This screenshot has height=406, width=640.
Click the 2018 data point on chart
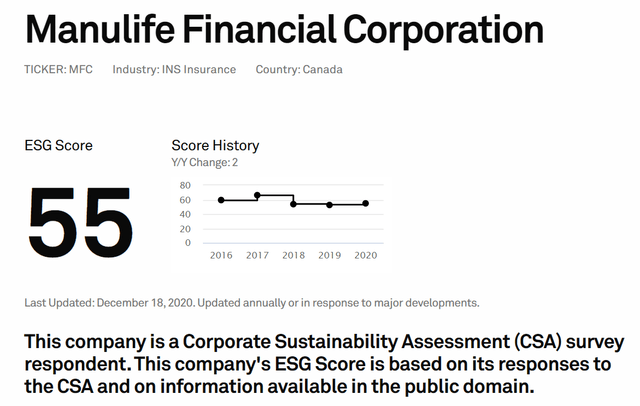[x=293, y=204]
